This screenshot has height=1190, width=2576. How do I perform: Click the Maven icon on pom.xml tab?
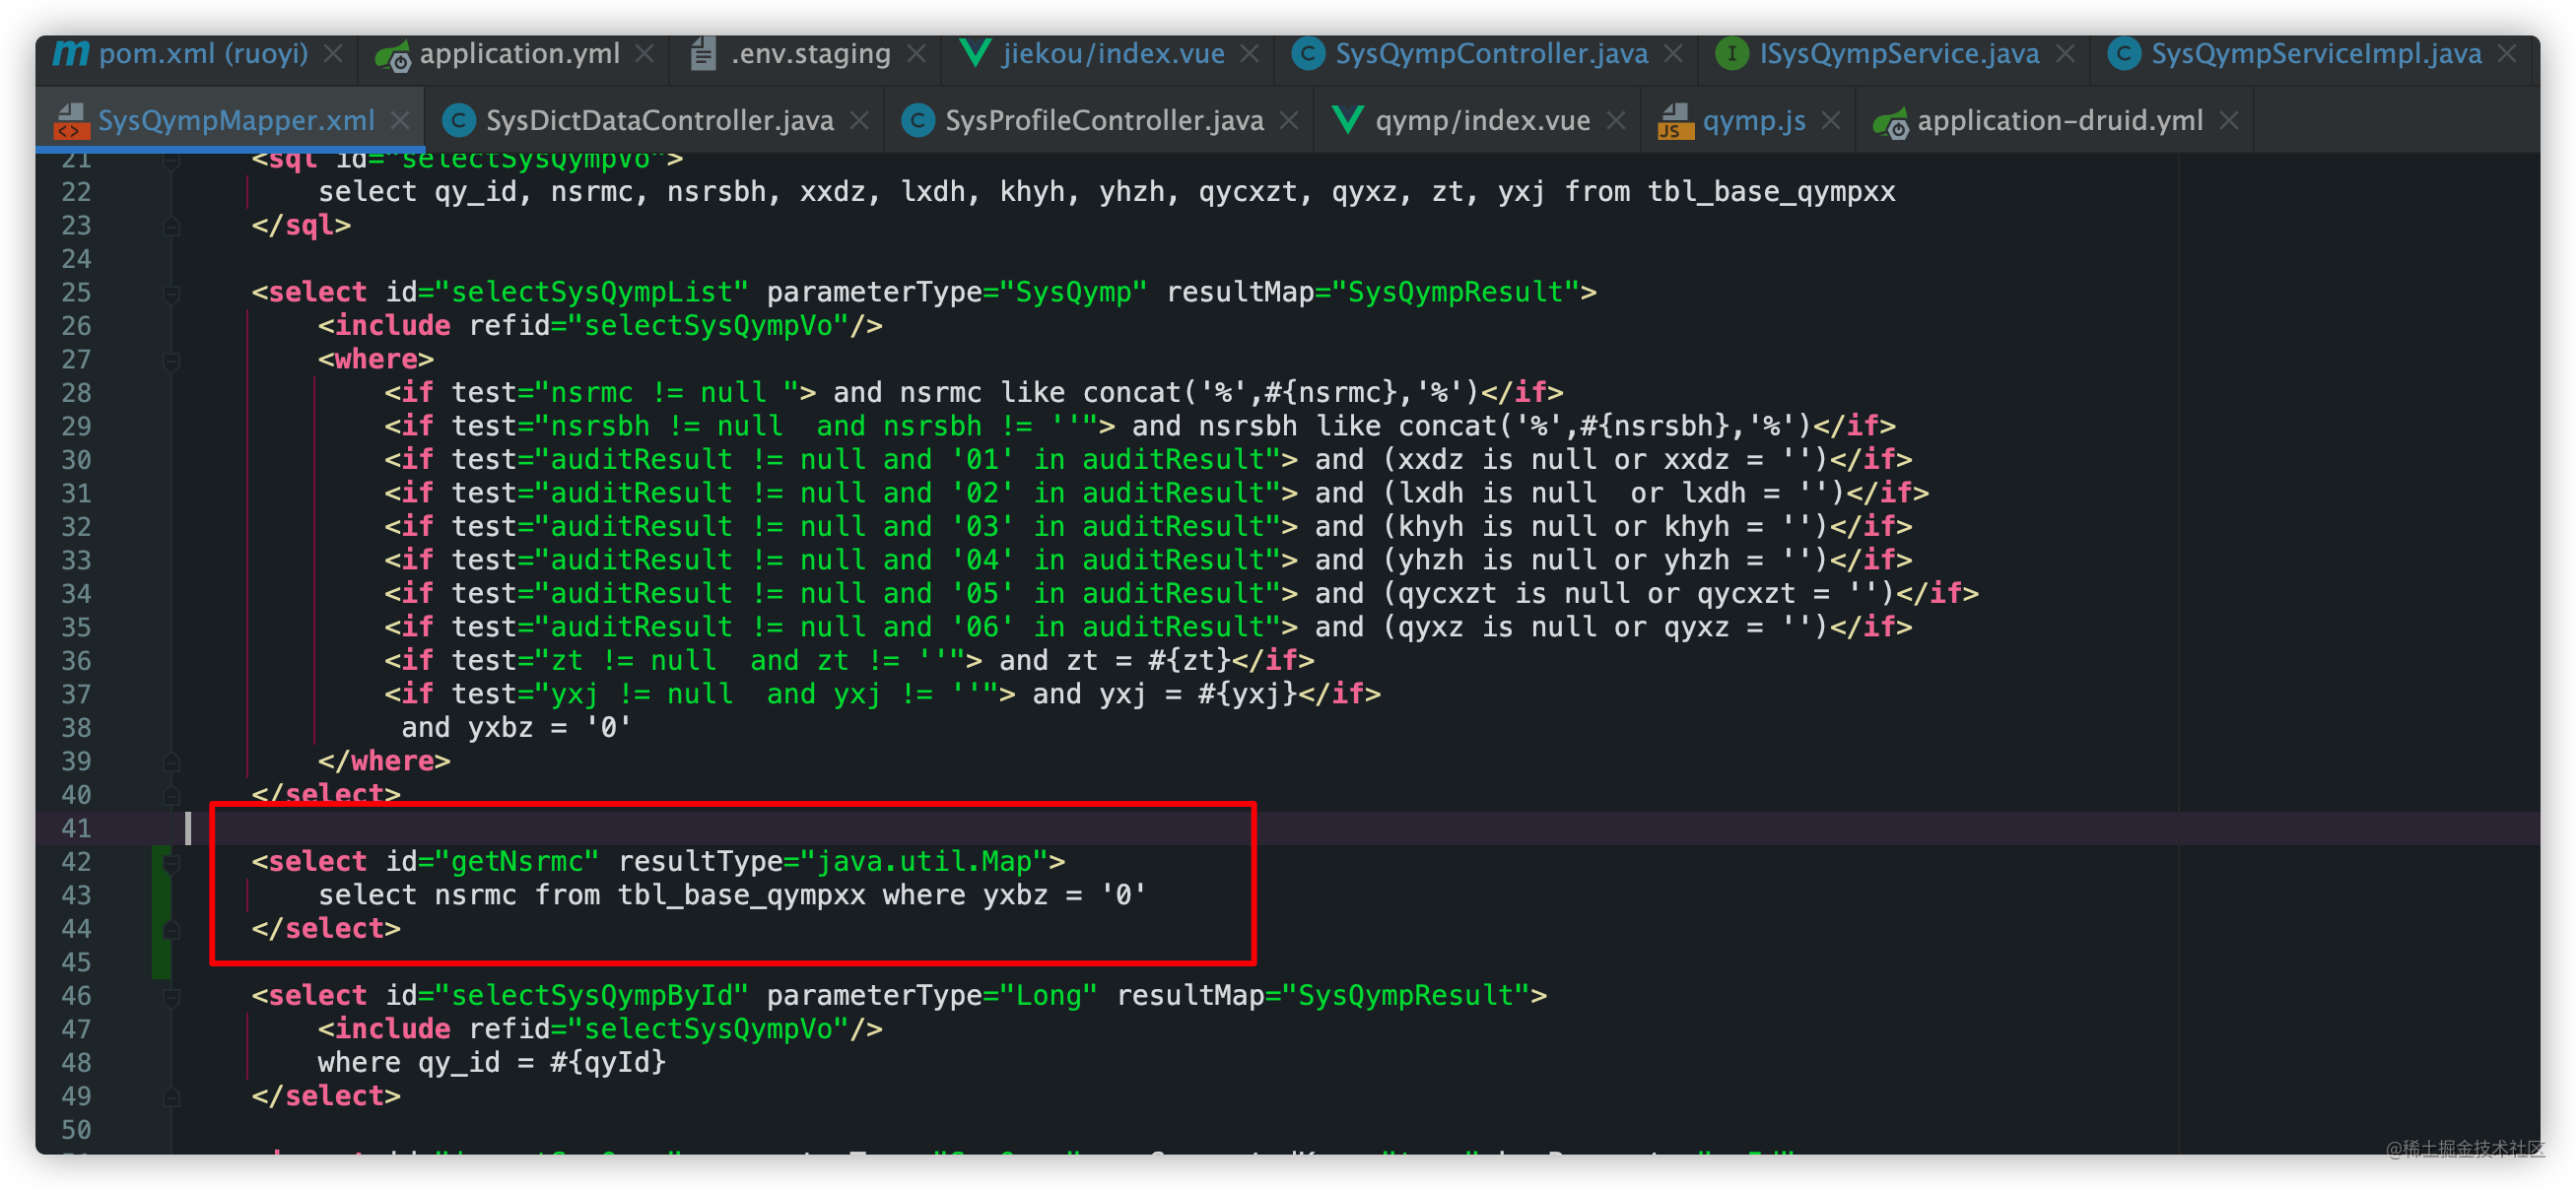[70, 53]
